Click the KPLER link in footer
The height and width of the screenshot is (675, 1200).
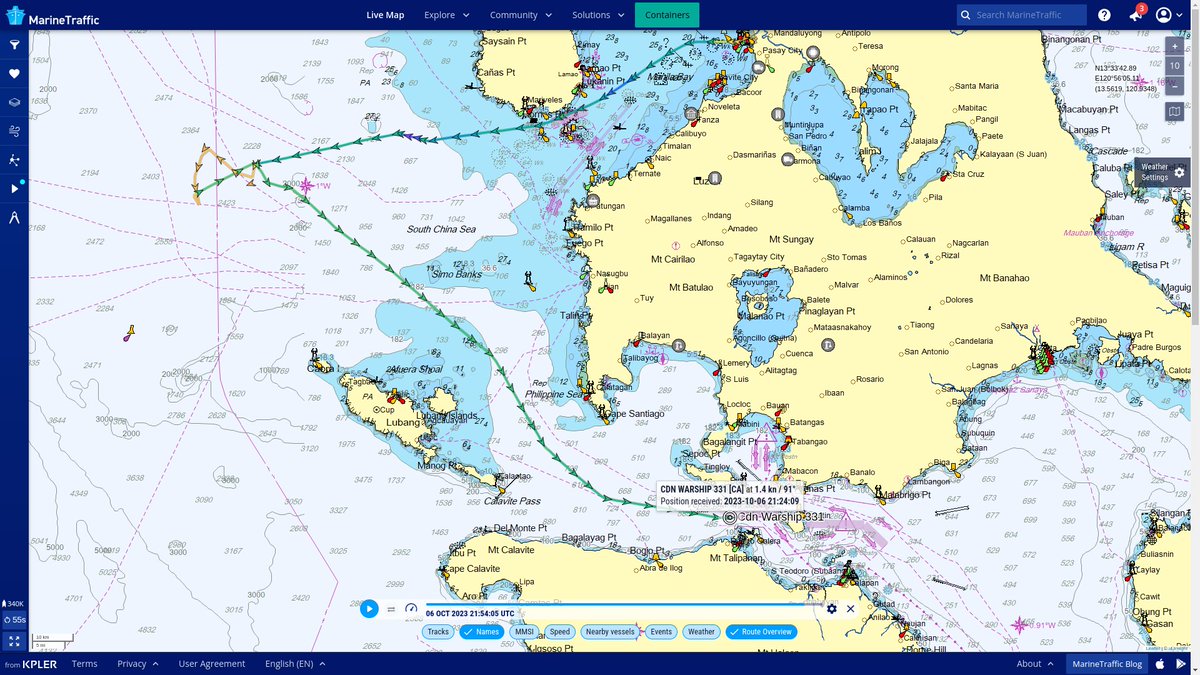click(x=38, y=664)
